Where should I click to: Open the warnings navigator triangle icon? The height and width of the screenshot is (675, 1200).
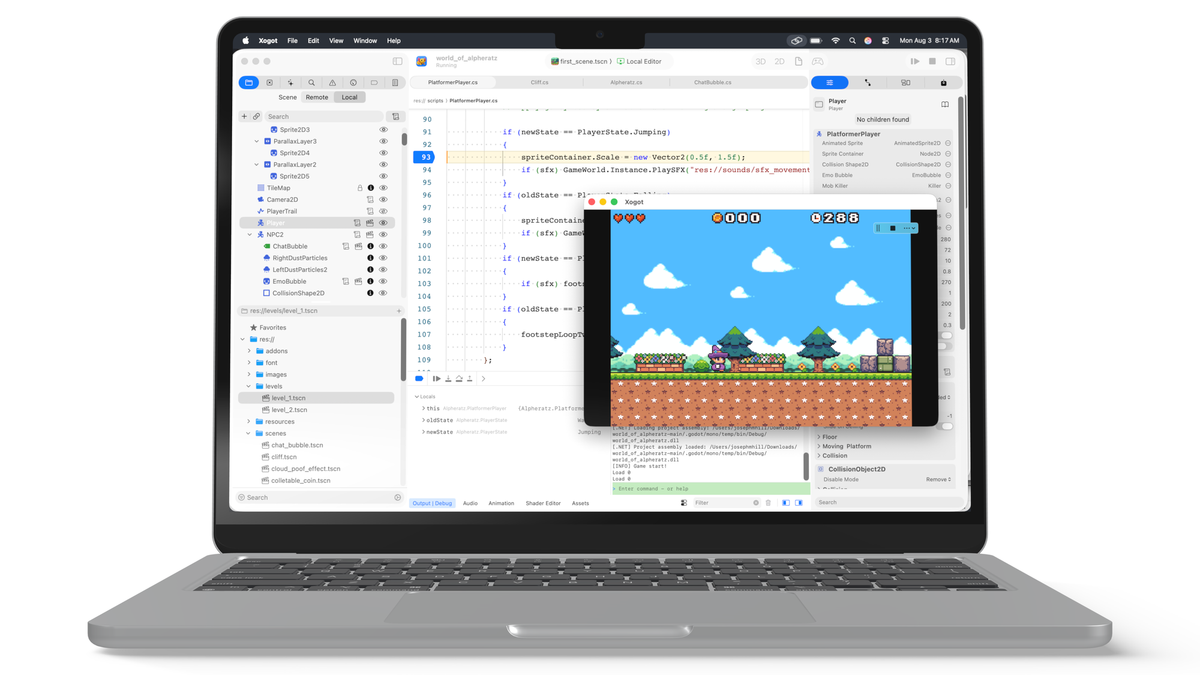pos(332,83)
